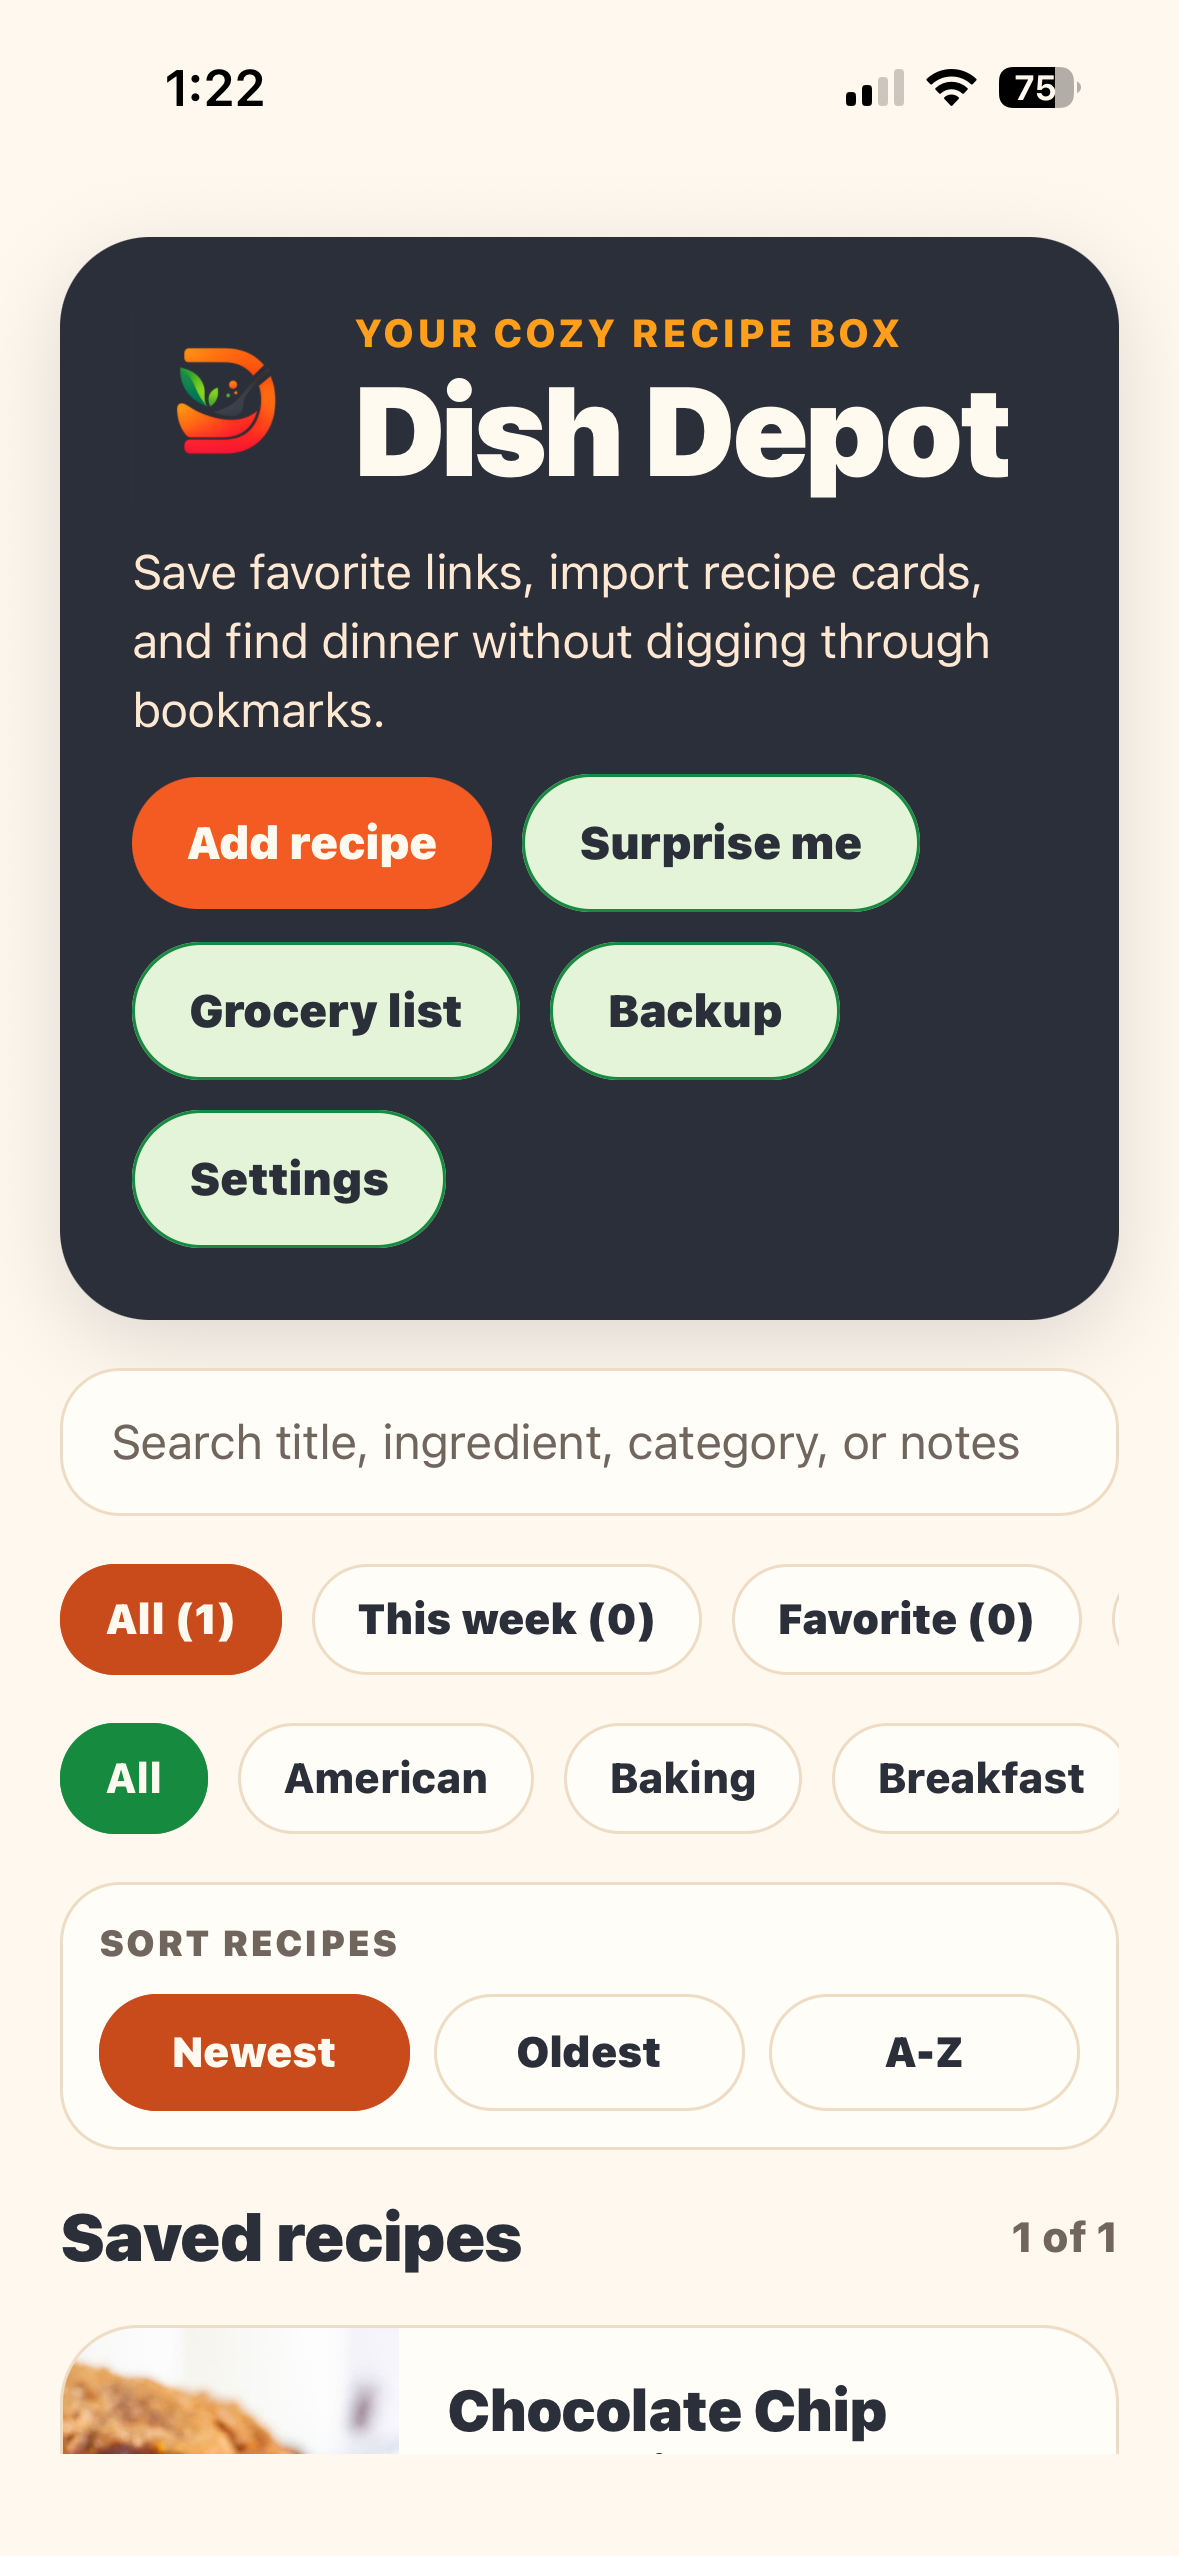This screenshot has width=1179, height=2556.
Task: Open Settings from the header card
Action: pos(289,1179)
